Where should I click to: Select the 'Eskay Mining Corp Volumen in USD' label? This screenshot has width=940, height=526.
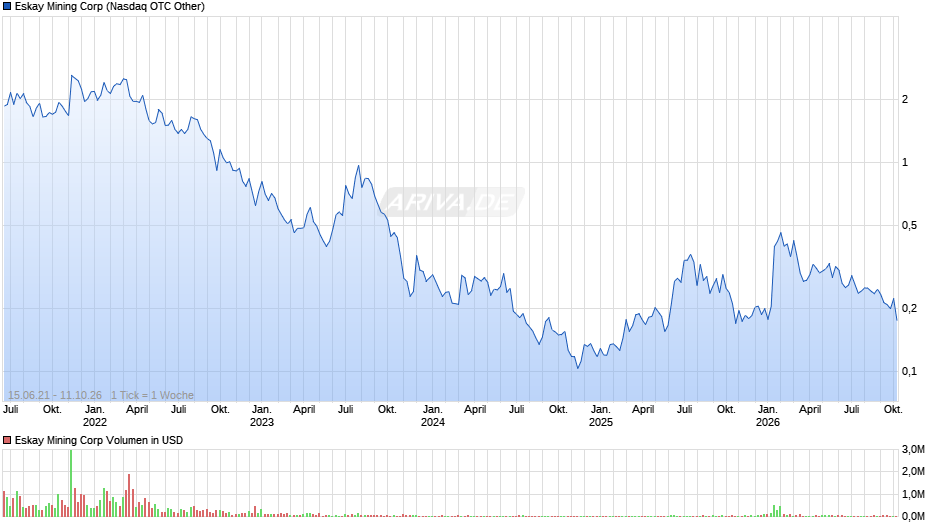(99, 440)
